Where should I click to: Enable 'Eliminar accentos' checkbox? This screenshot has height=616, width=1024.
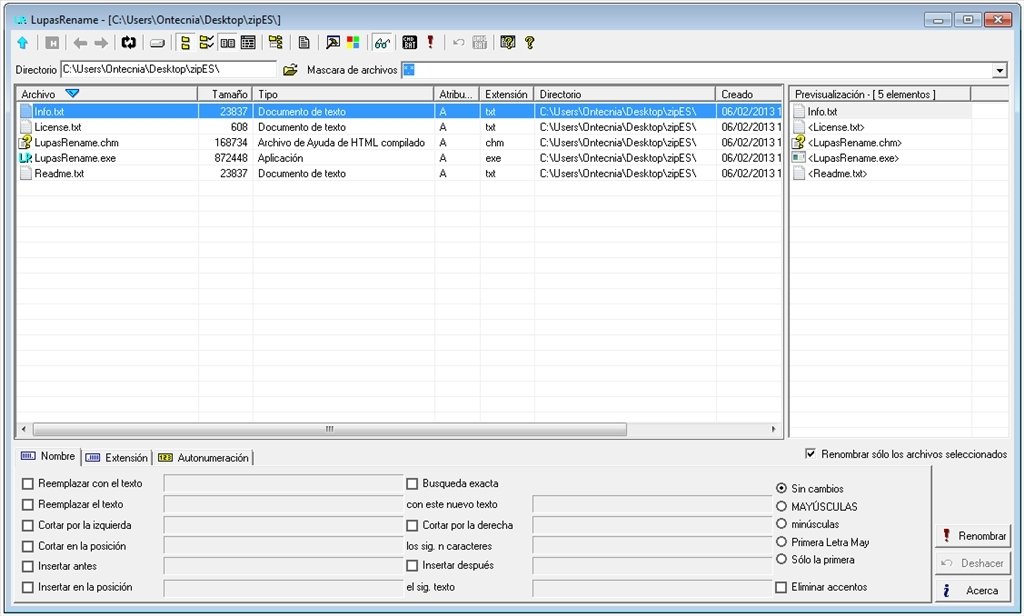coord(781,588)
